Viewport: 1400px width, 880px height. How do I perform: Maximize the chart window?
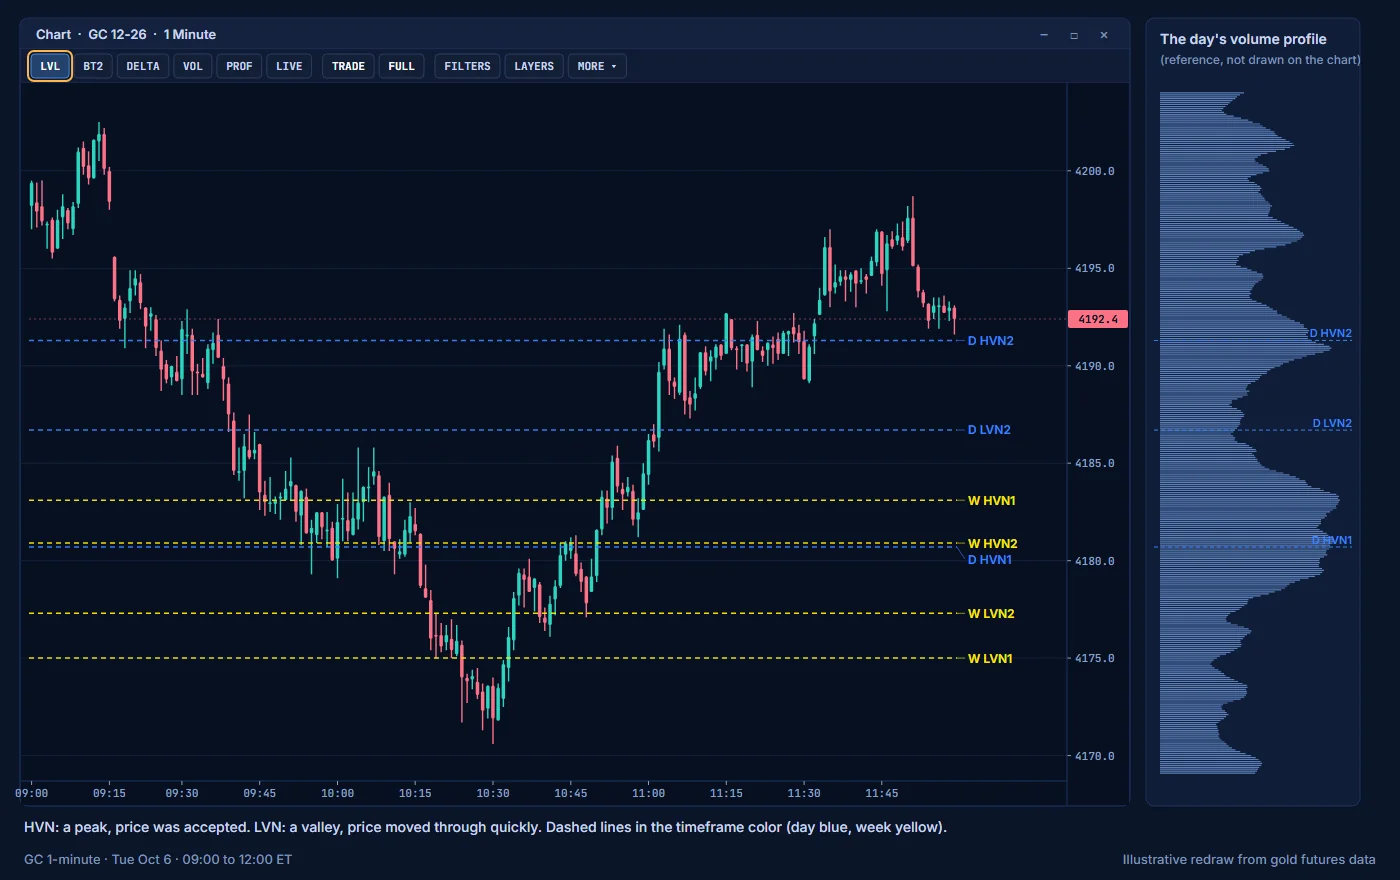click(x=1074, y=35)
